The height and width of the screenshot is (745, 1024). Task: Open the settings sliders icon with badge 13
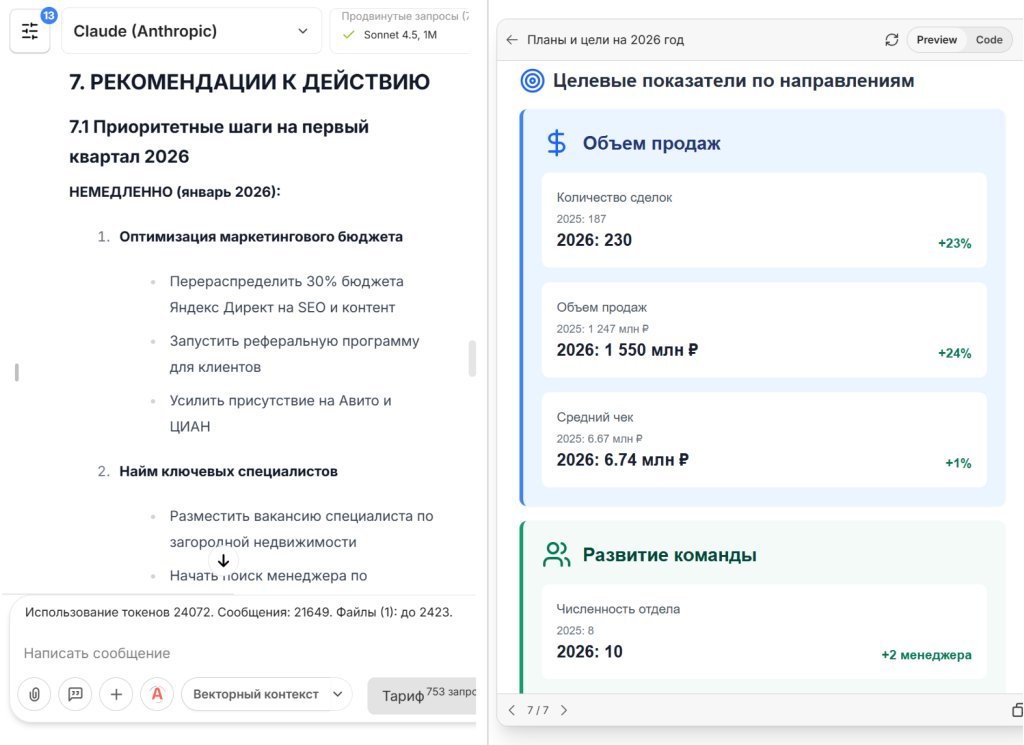(30, 31)
